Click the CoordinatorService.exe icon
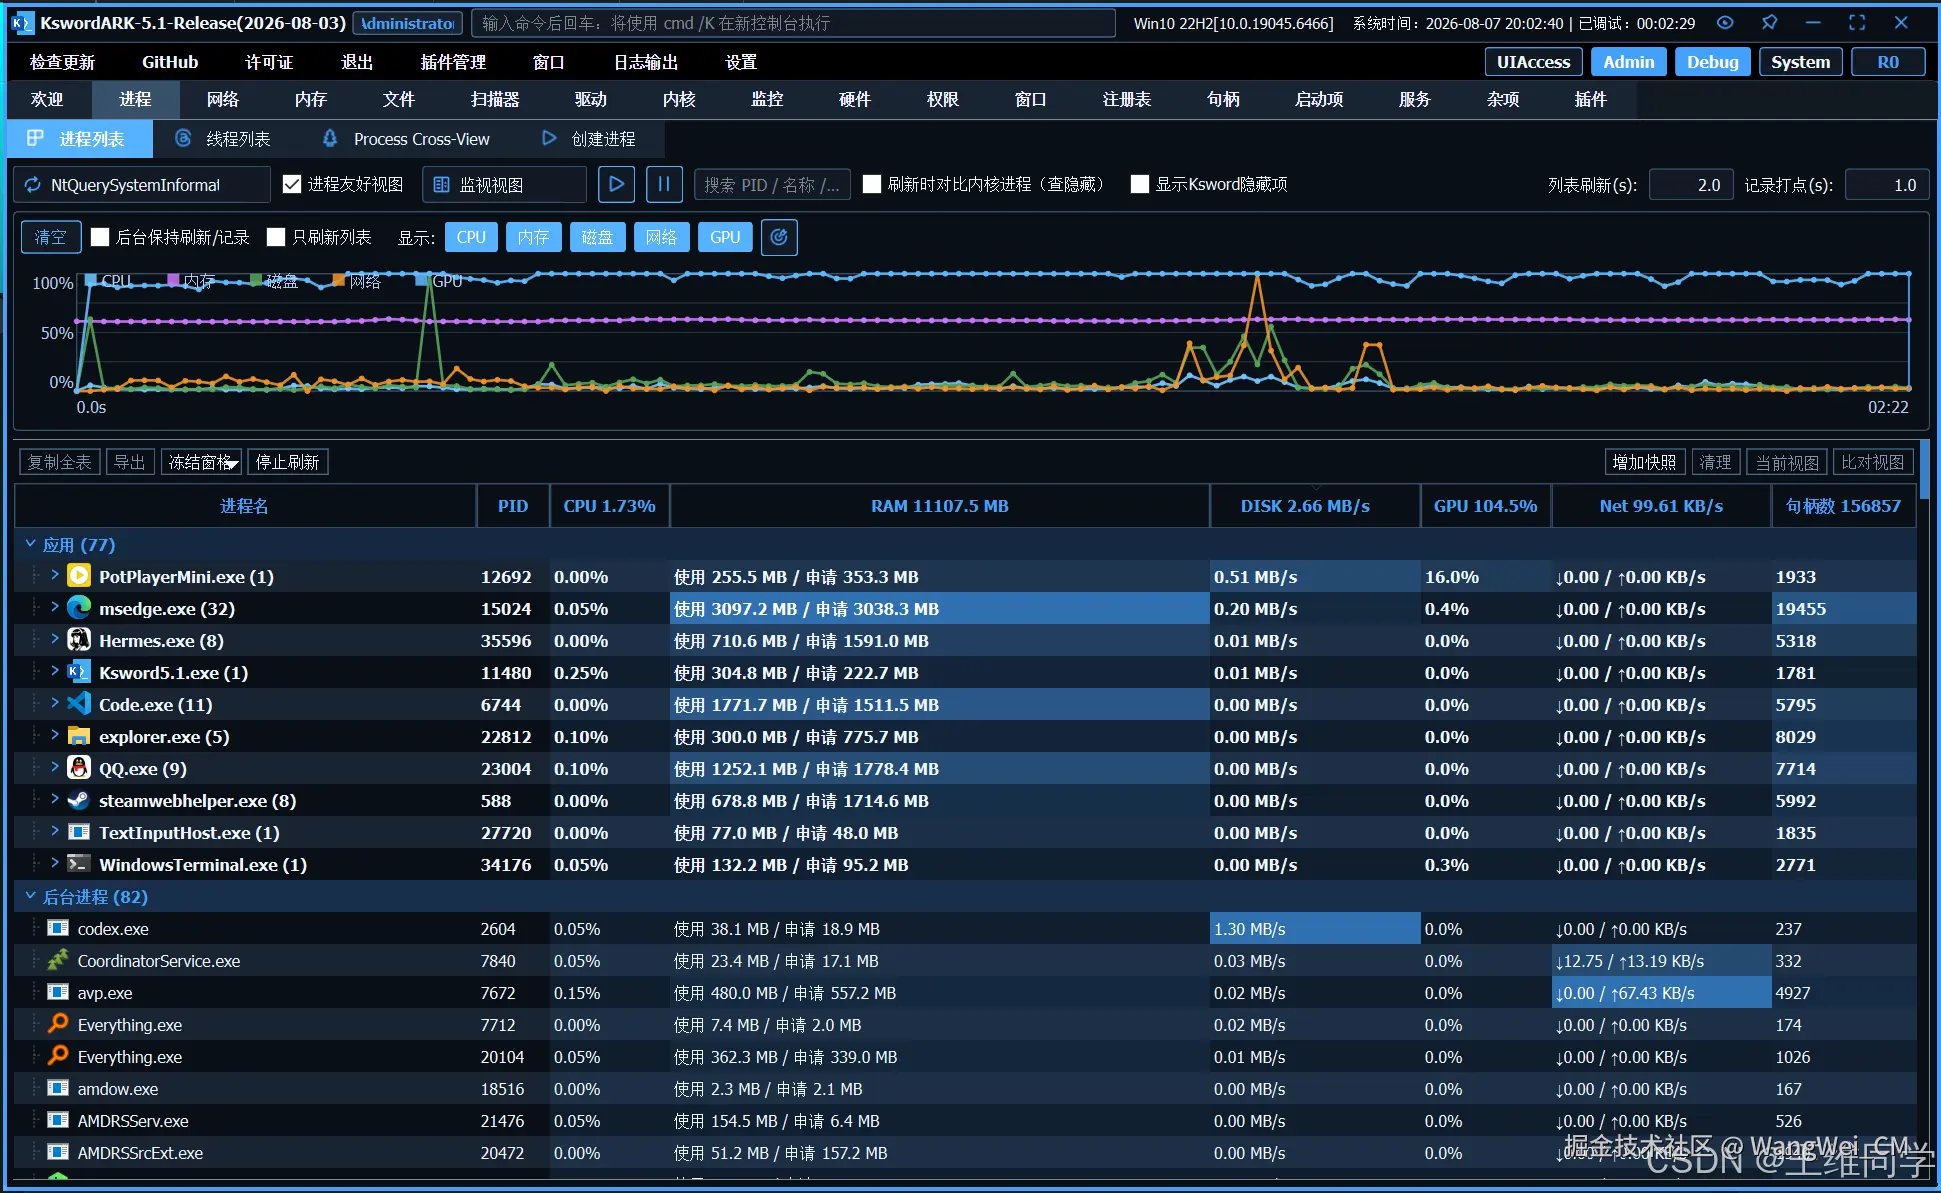Image resolution: width=1941 pixels, height=1193 pixels. [58, 960]
